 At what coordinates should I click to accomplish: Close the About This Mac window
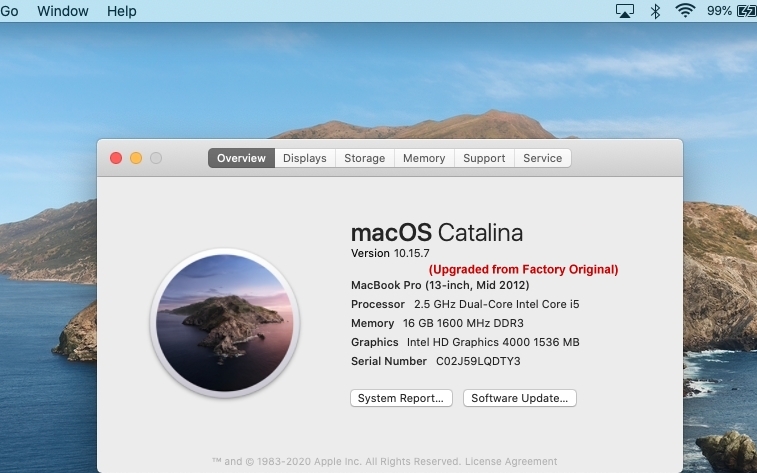[116, 158]
